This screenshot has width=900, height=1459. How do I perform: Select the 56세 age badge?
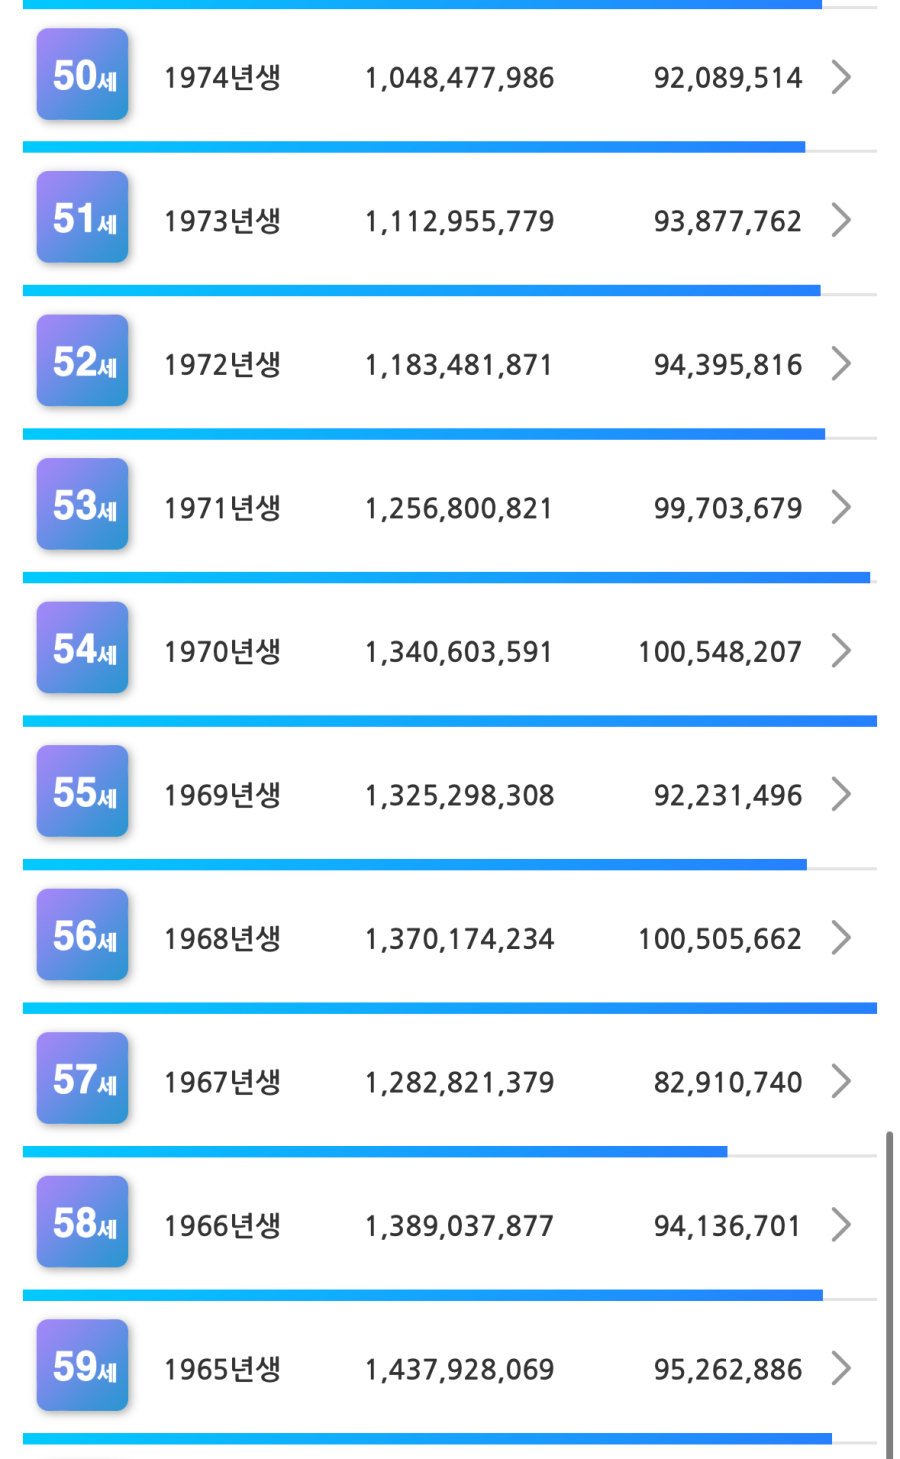coord(83,937)
